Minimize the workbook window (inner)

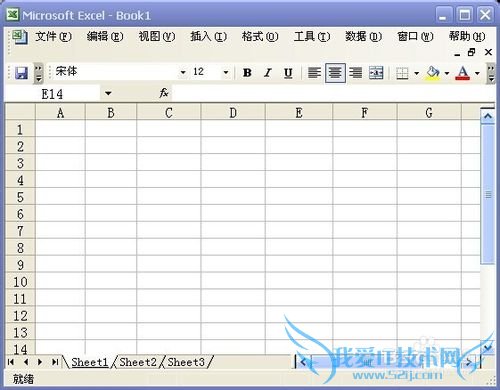[457, 53]
